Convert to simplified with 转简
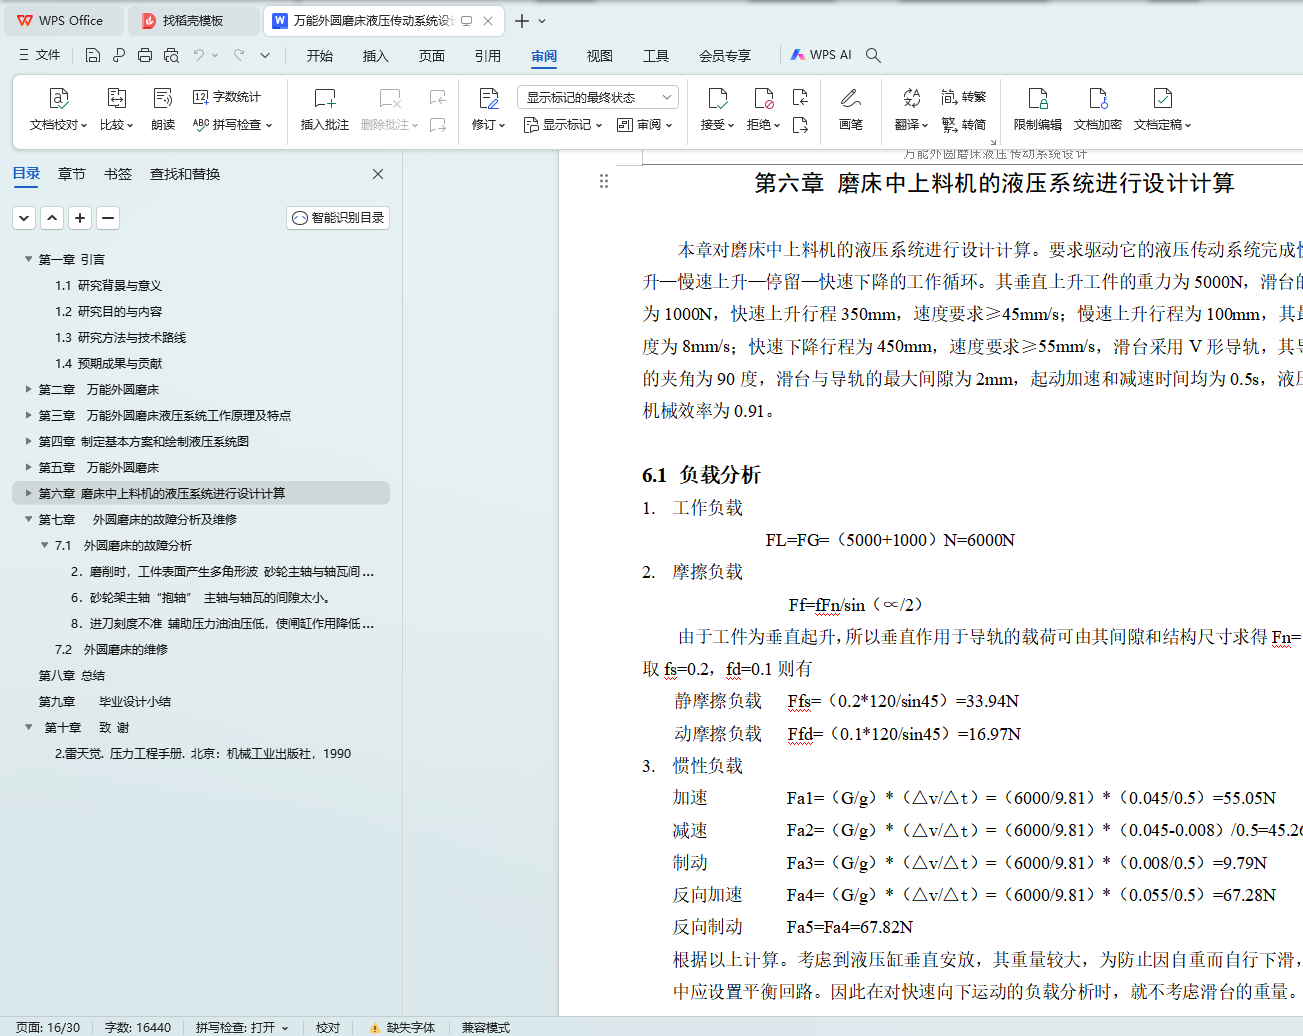Image resolution: width=1303 pixels, height=1036 pixels. [964, 125]
